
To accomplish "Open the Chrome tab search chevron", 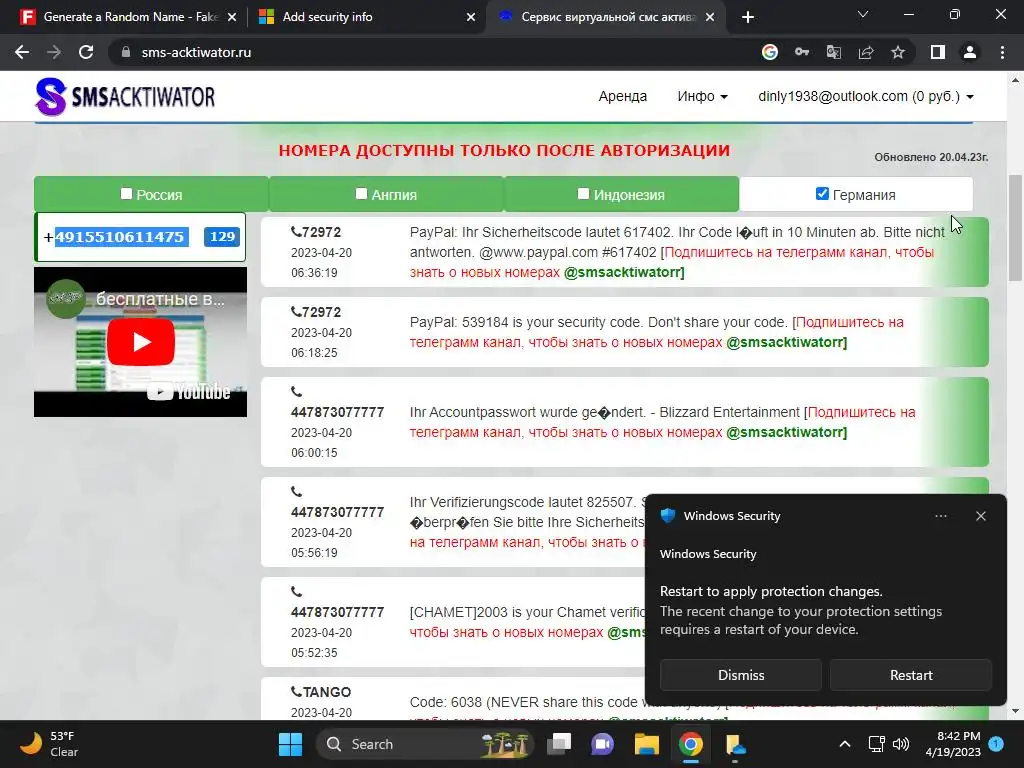I will [863, 14].
